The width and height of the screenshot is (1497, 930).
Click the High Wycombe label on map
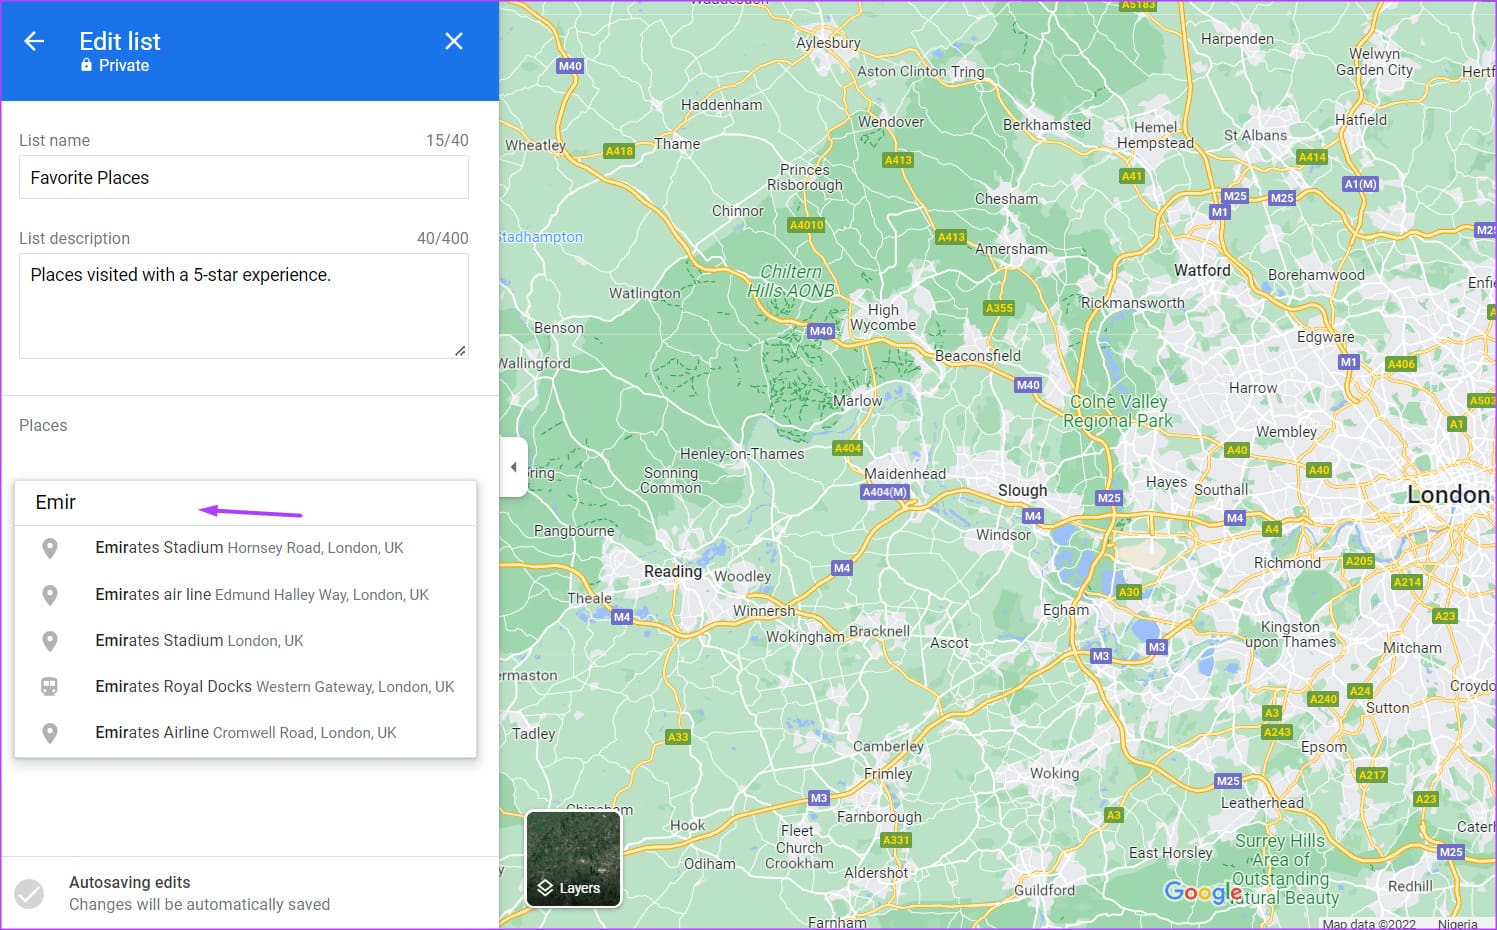pyautogui.click(x=883, y=317)
